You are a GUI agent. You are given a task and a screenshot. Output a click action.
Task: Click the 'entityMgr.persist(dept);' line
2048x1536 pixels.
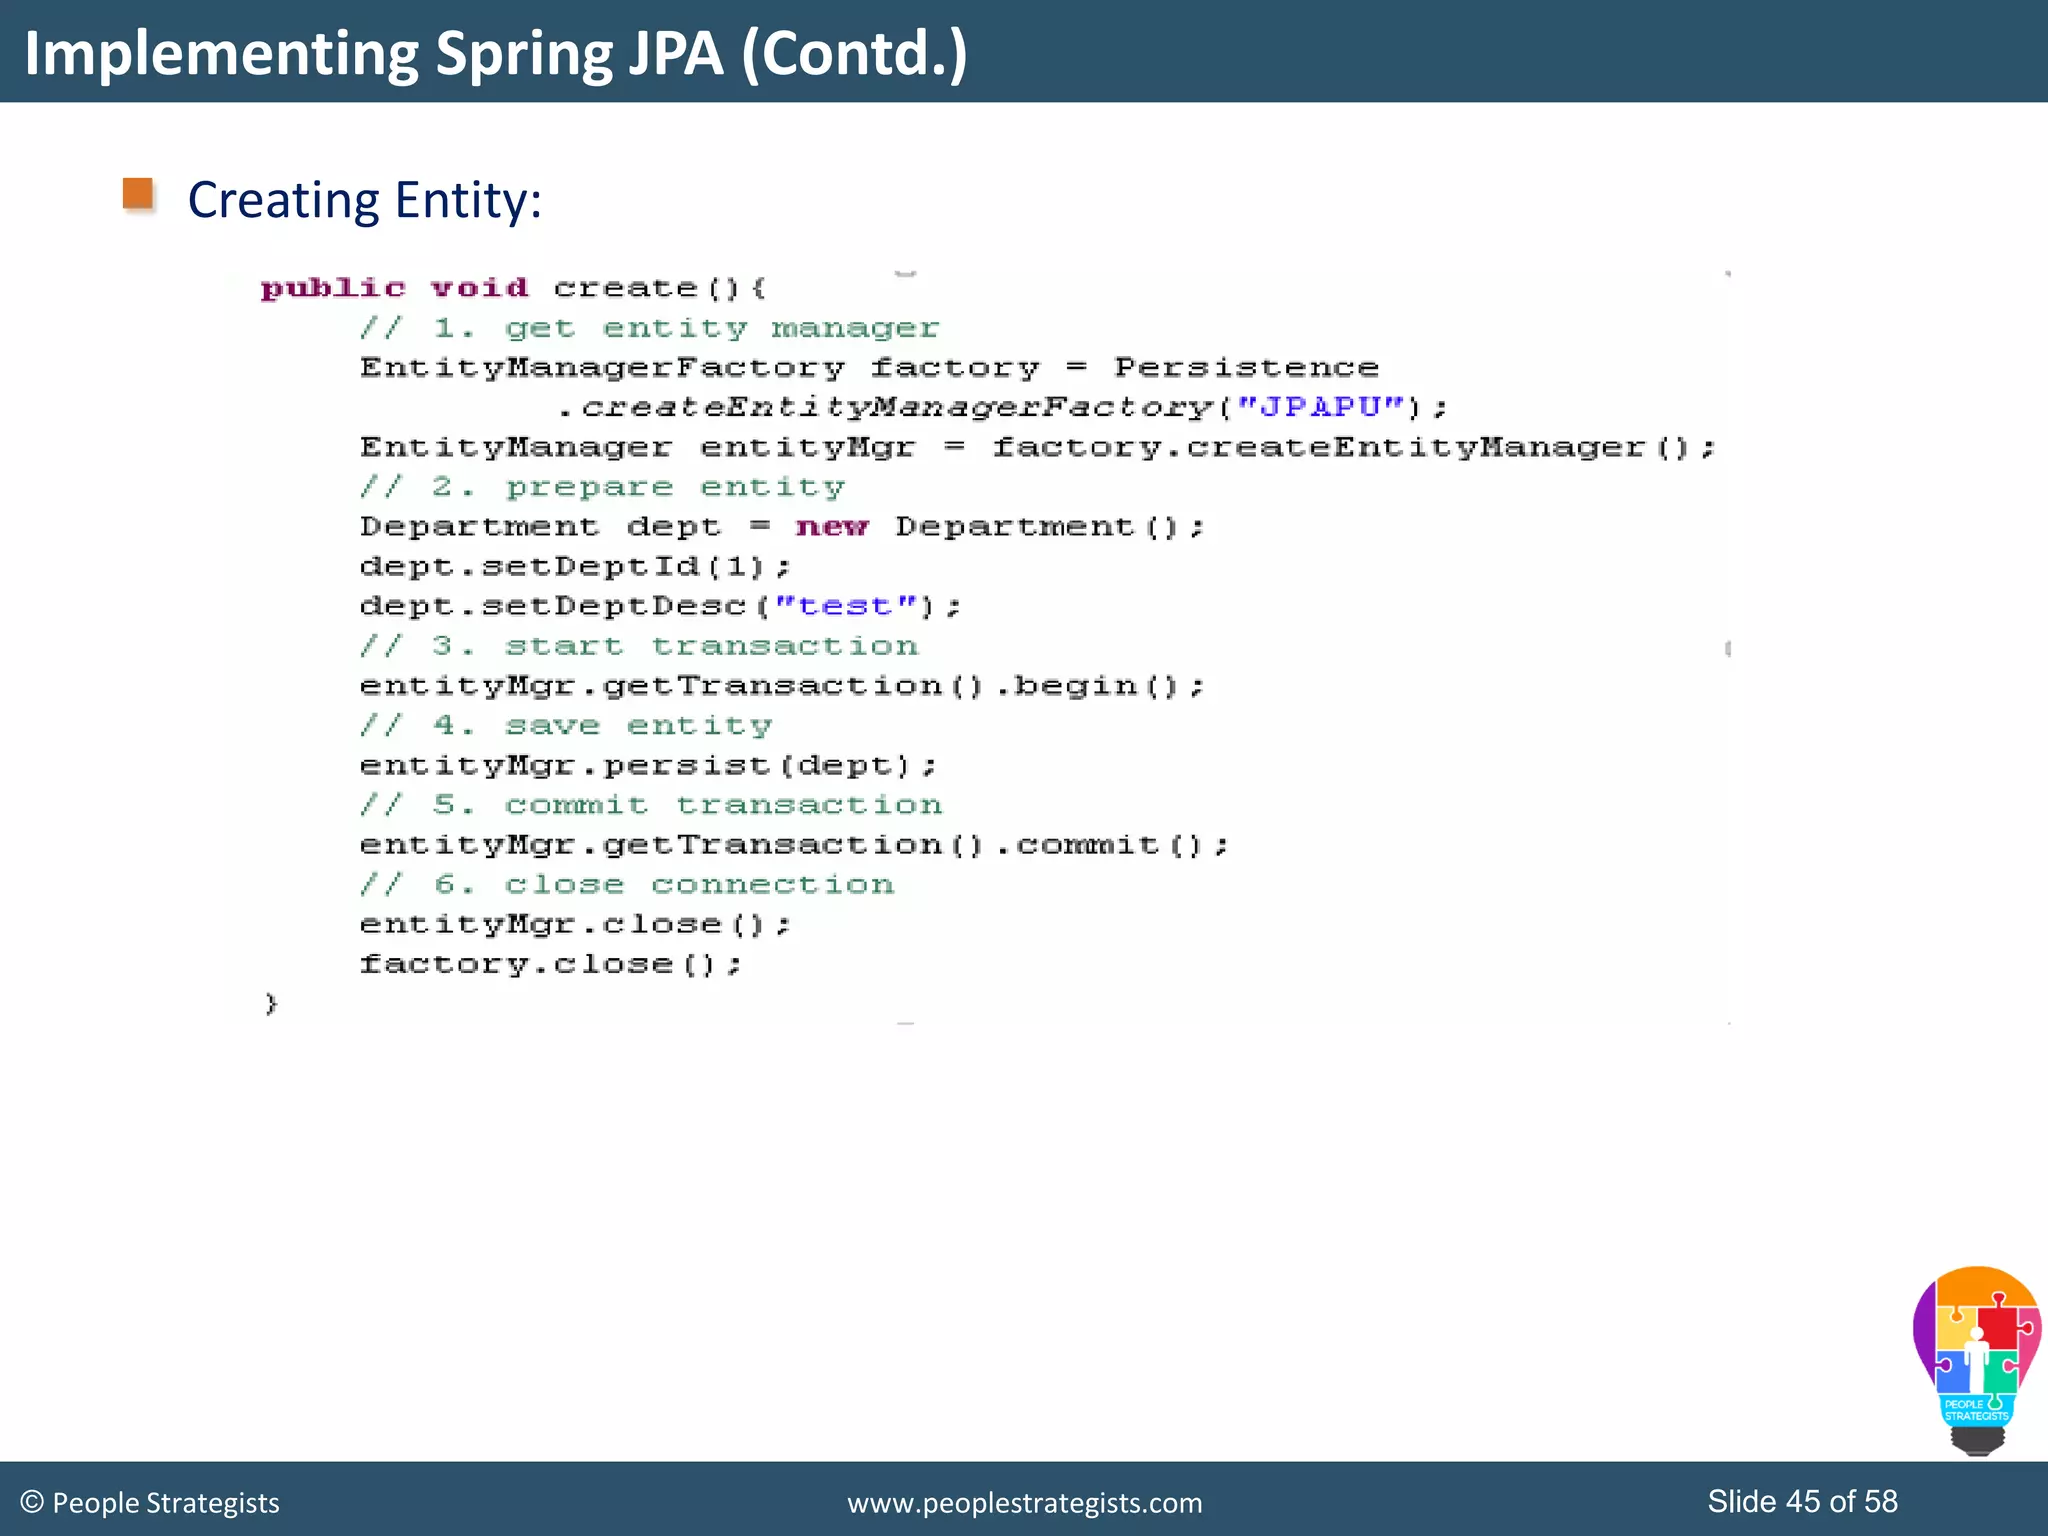click(x=648, y=766)
